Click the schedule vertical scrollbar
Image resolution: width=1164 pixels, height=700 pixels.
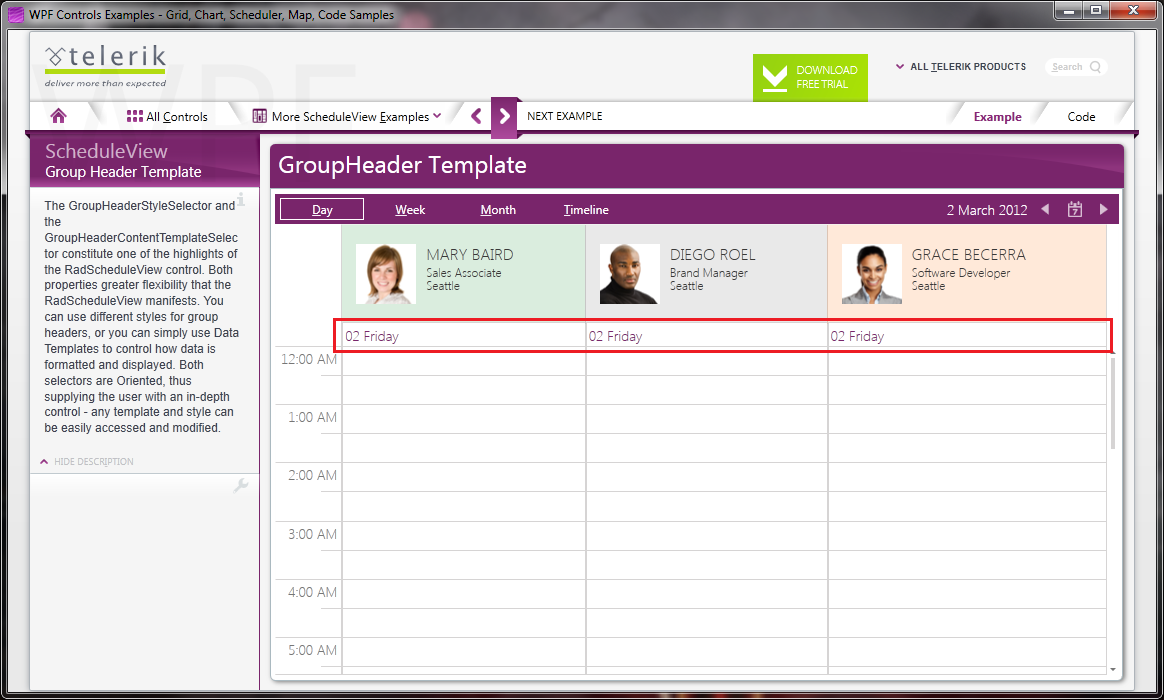click(x=1112, y=402)
